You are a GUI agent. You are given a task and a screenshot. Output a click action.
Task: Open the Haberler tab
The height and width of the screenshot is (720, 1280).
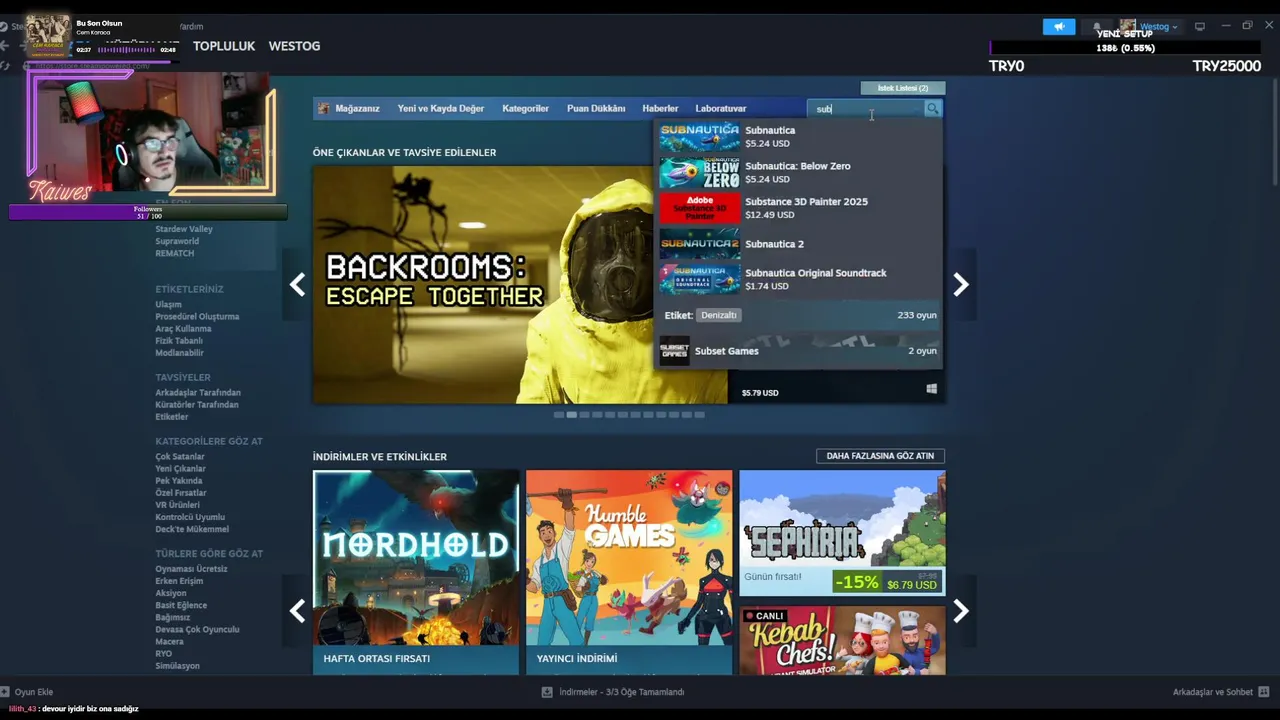tap(660, 108)
